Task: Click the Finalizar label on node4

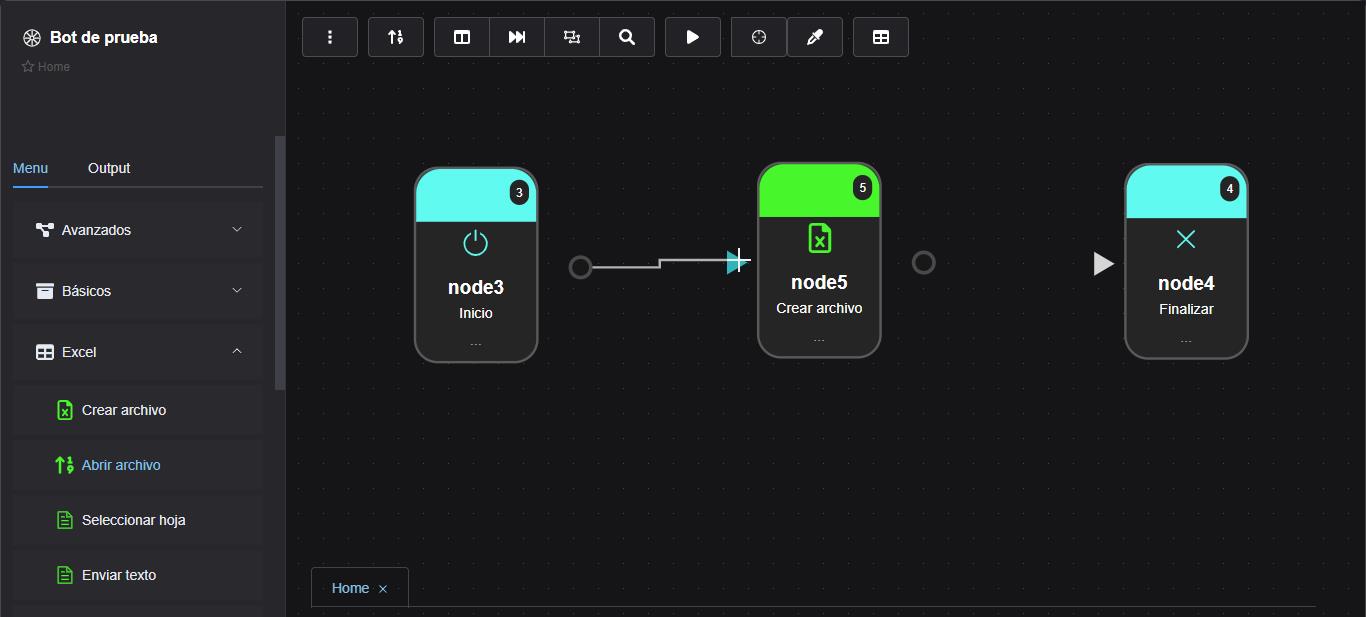Action: pos(1186,309)
